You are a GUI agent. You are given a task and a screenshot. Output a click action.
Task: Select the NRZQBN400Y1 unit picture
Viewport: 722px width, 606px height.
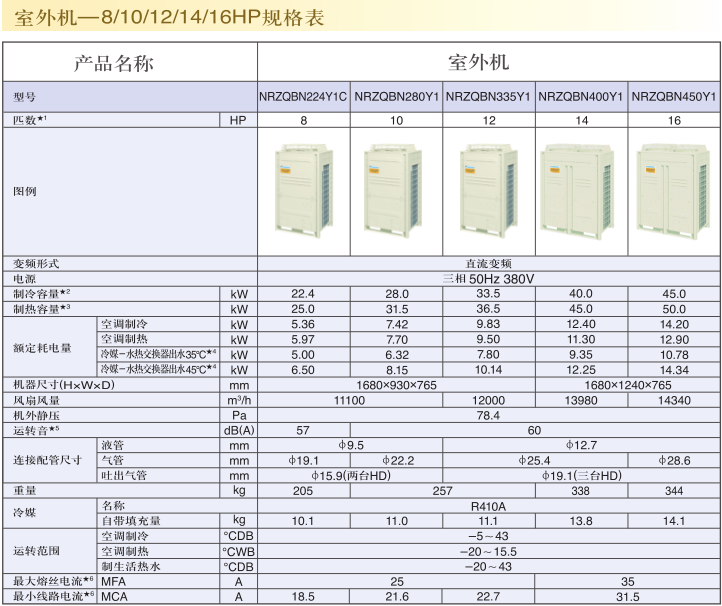580,187
